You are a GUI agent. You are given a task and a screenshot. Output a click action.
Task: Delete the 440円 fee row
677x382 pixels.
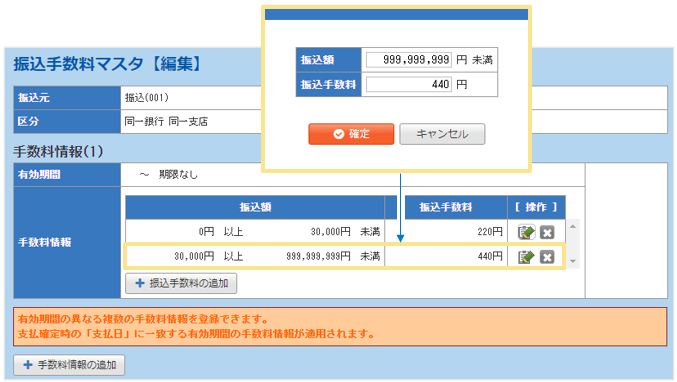pyautogui.click(x=547, y=257)
